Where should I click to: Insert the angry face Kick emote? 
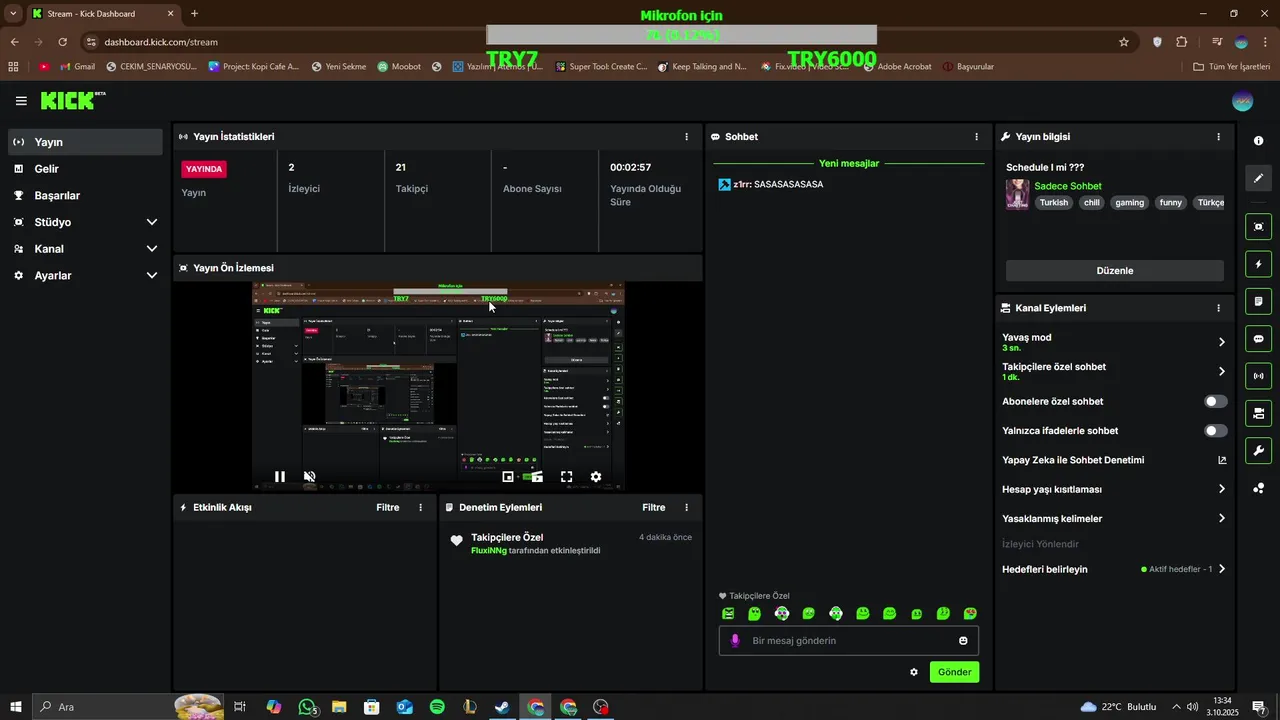pos(728,614)
